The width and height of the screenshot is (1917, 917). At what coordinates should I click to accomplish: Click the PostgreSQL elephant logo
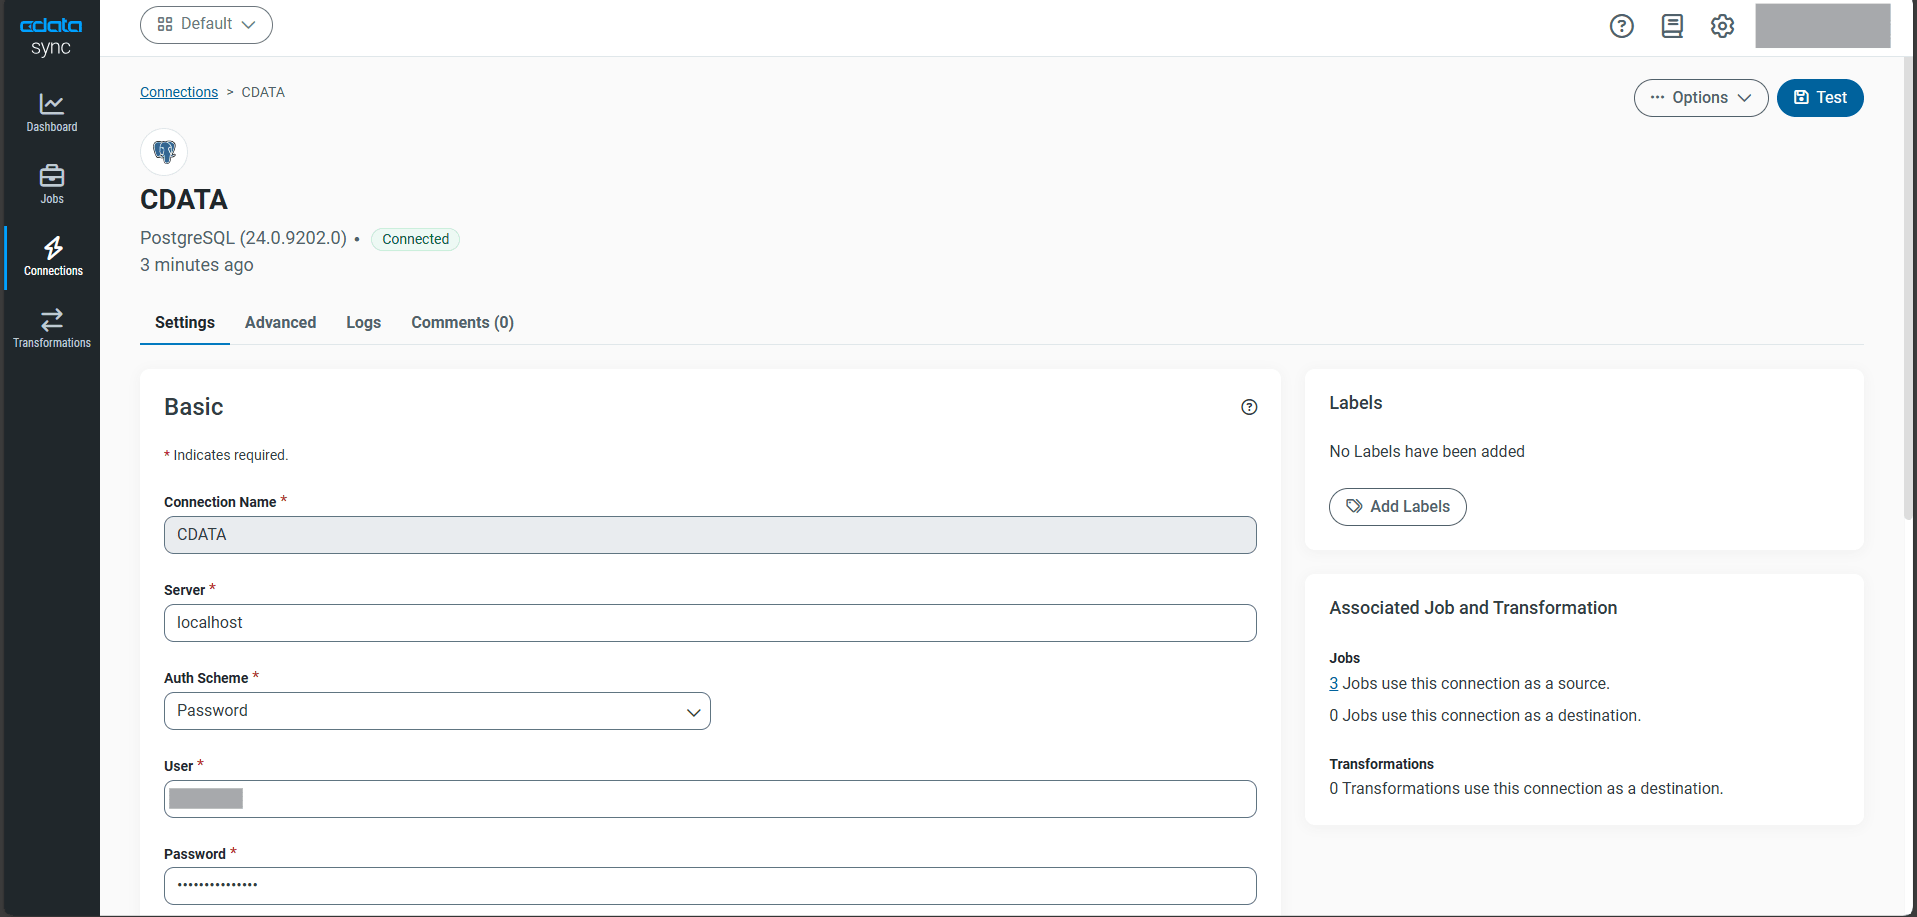[164, 152]
